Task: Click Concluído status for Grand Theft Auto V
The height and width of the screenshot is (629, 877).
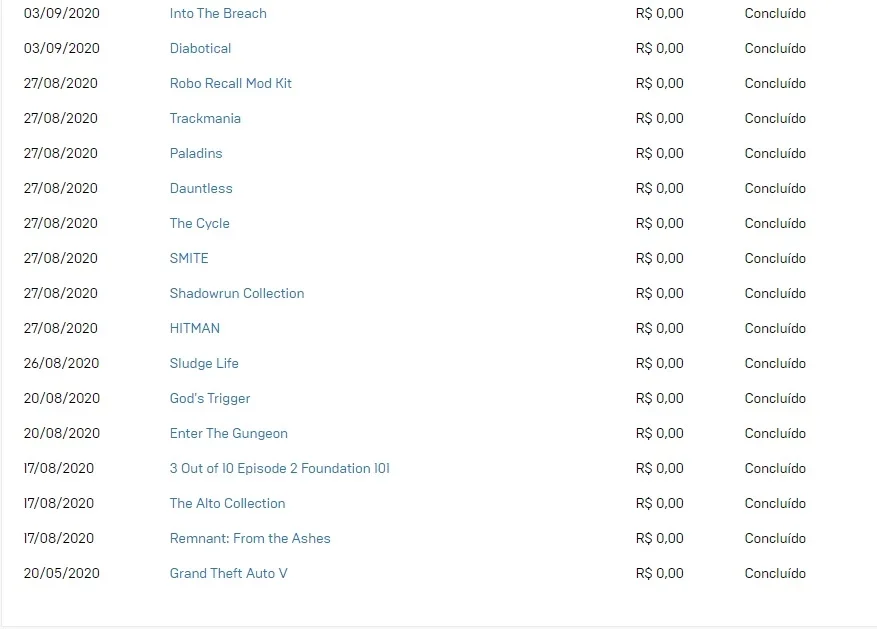Action: click(775, 574)
